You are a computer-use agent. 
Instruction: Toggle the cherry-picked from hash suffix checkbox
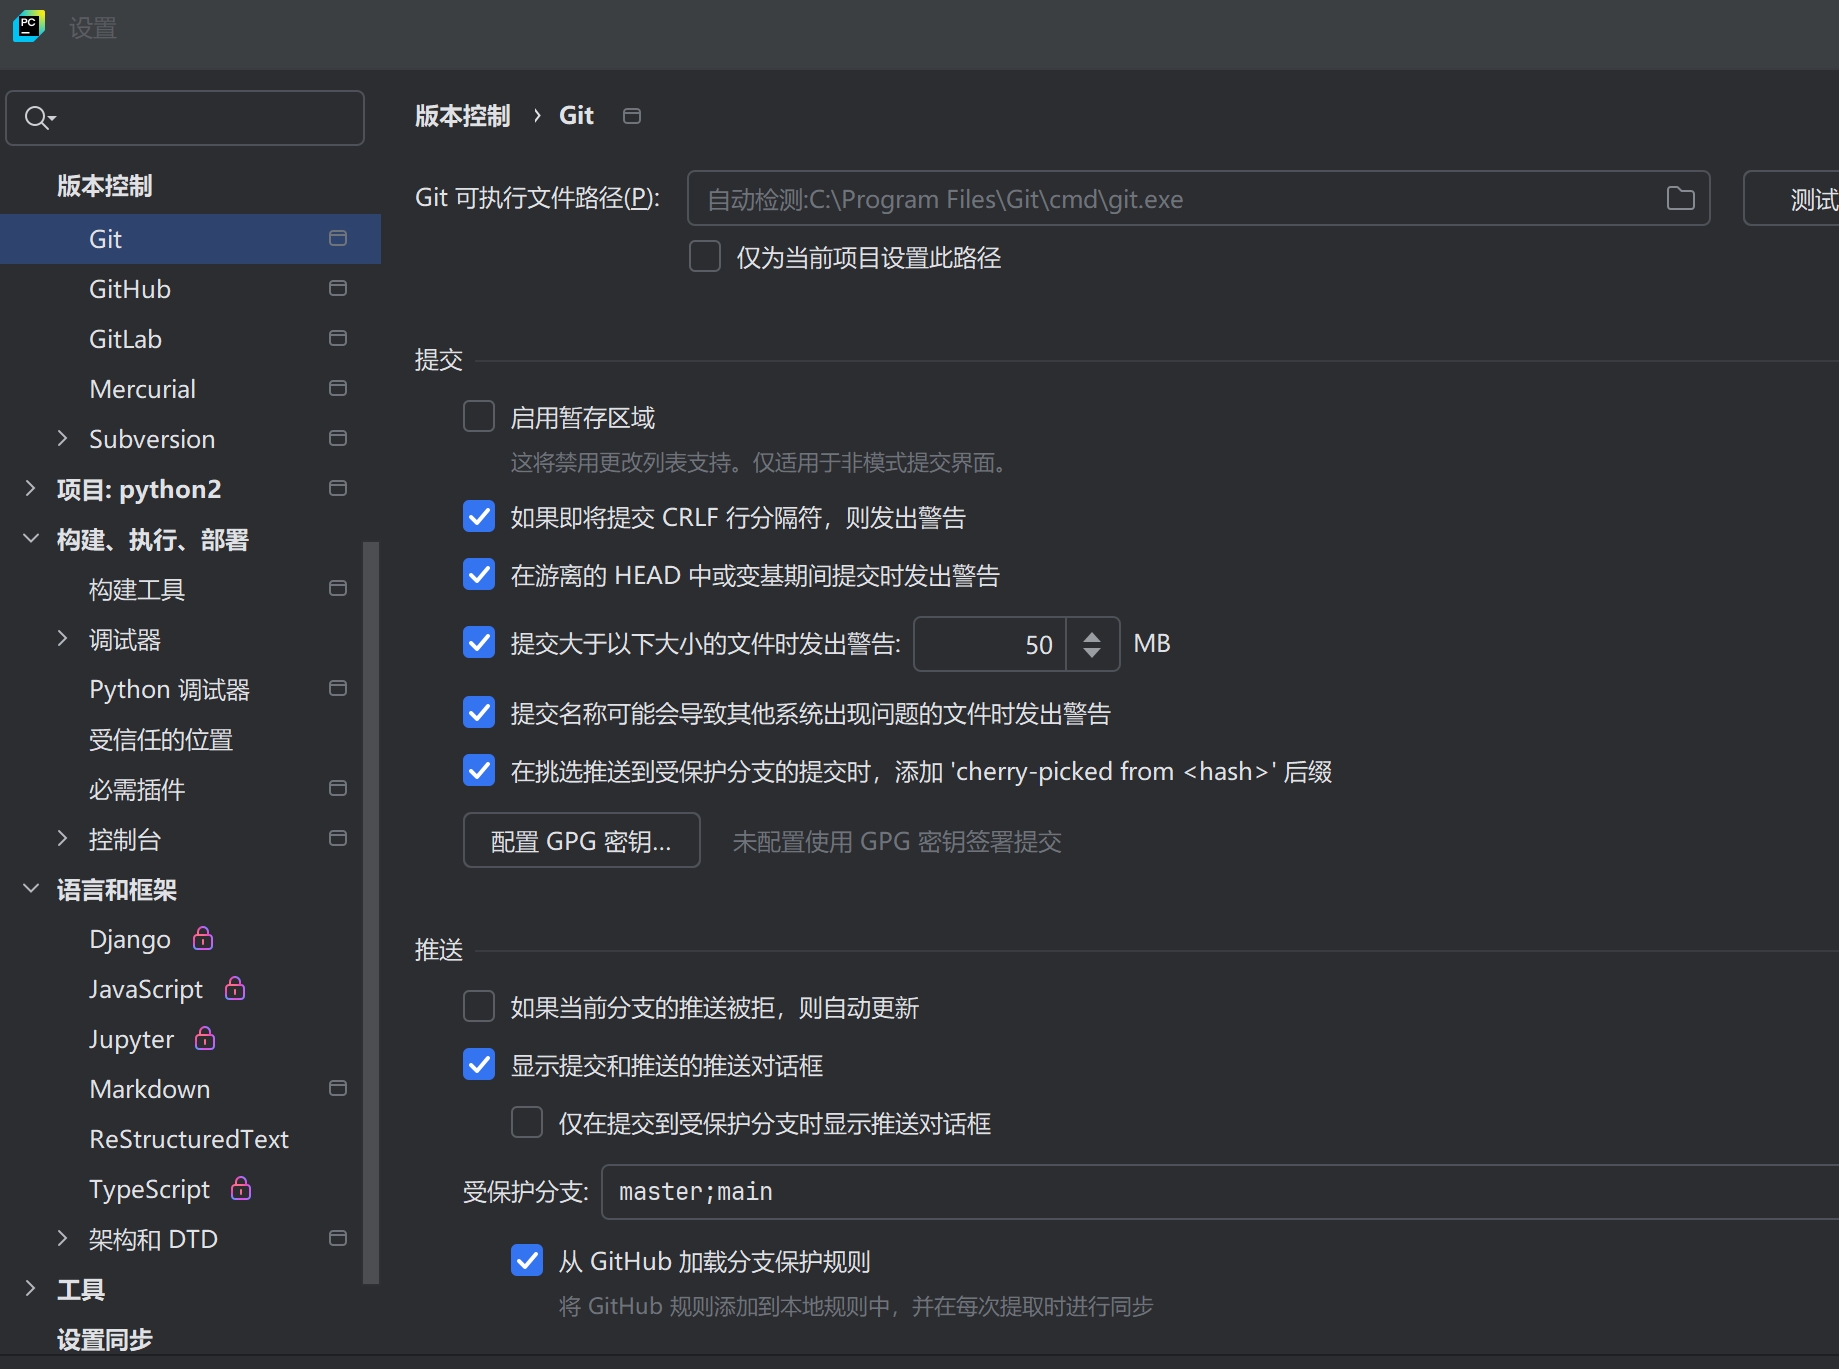click(x=479, y=770)
